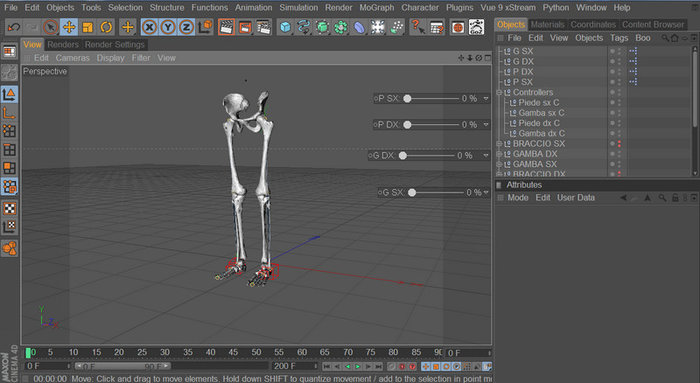The height and width of the screenshot is (383, 700).
Task: Open the Cameras viewport menu
Action: [72, 58]
